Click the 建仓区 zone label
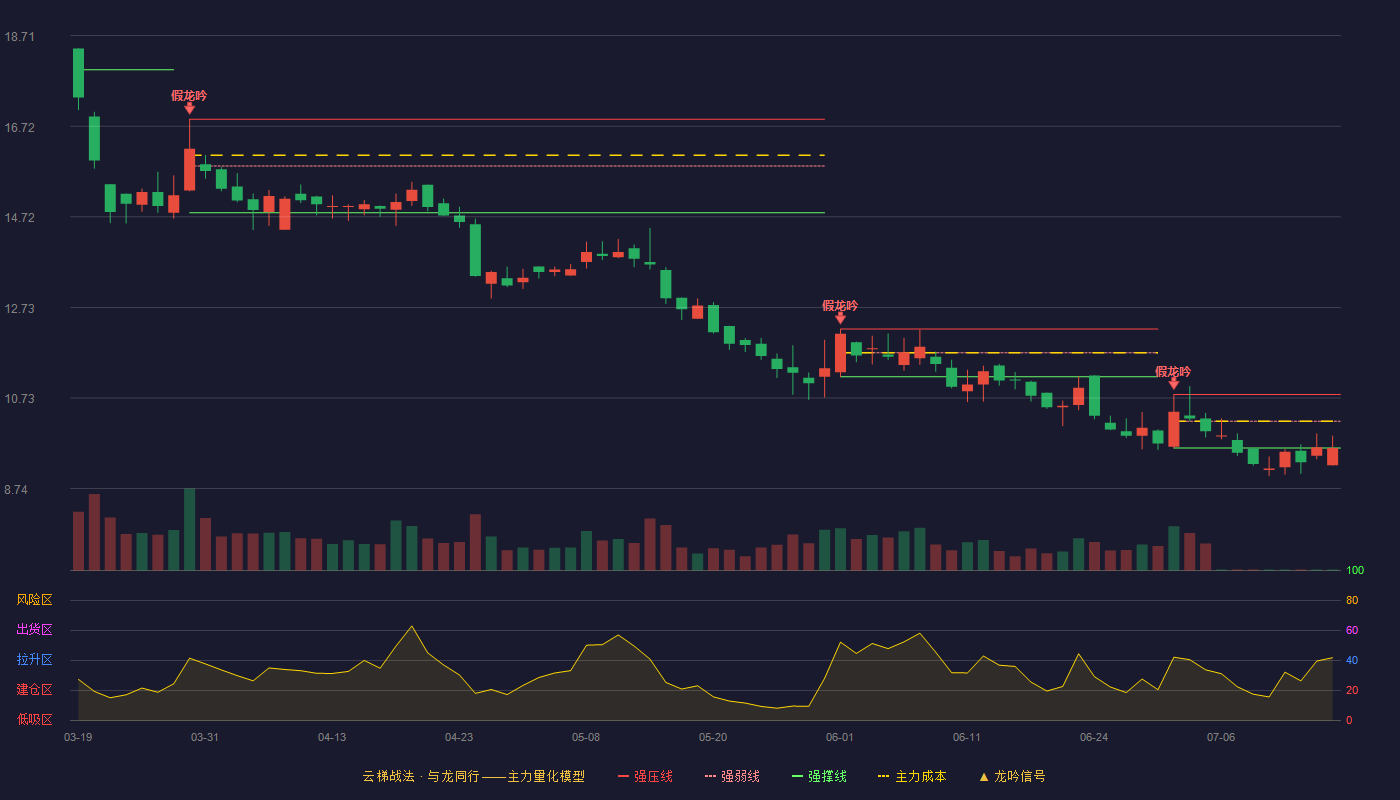This screenshot has width=1400, height=800. pos(34,690)
